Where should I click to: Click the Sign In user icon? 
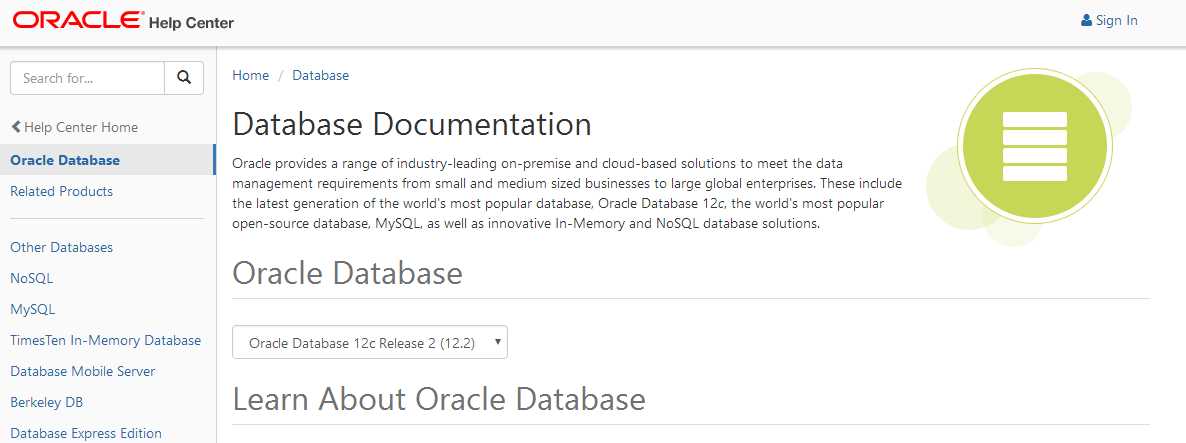coord(1087,20)
